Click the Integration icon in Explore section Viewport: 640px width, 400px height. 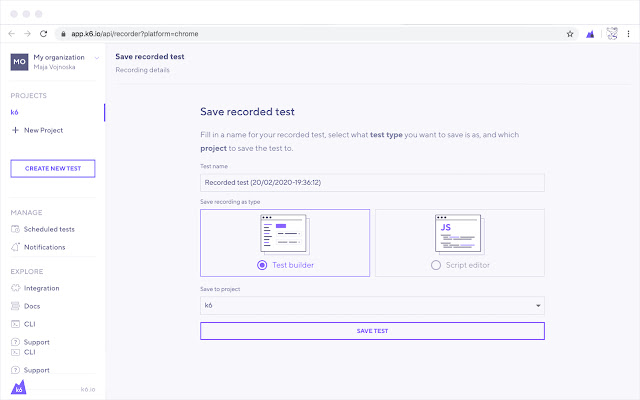tap(16, 288)
